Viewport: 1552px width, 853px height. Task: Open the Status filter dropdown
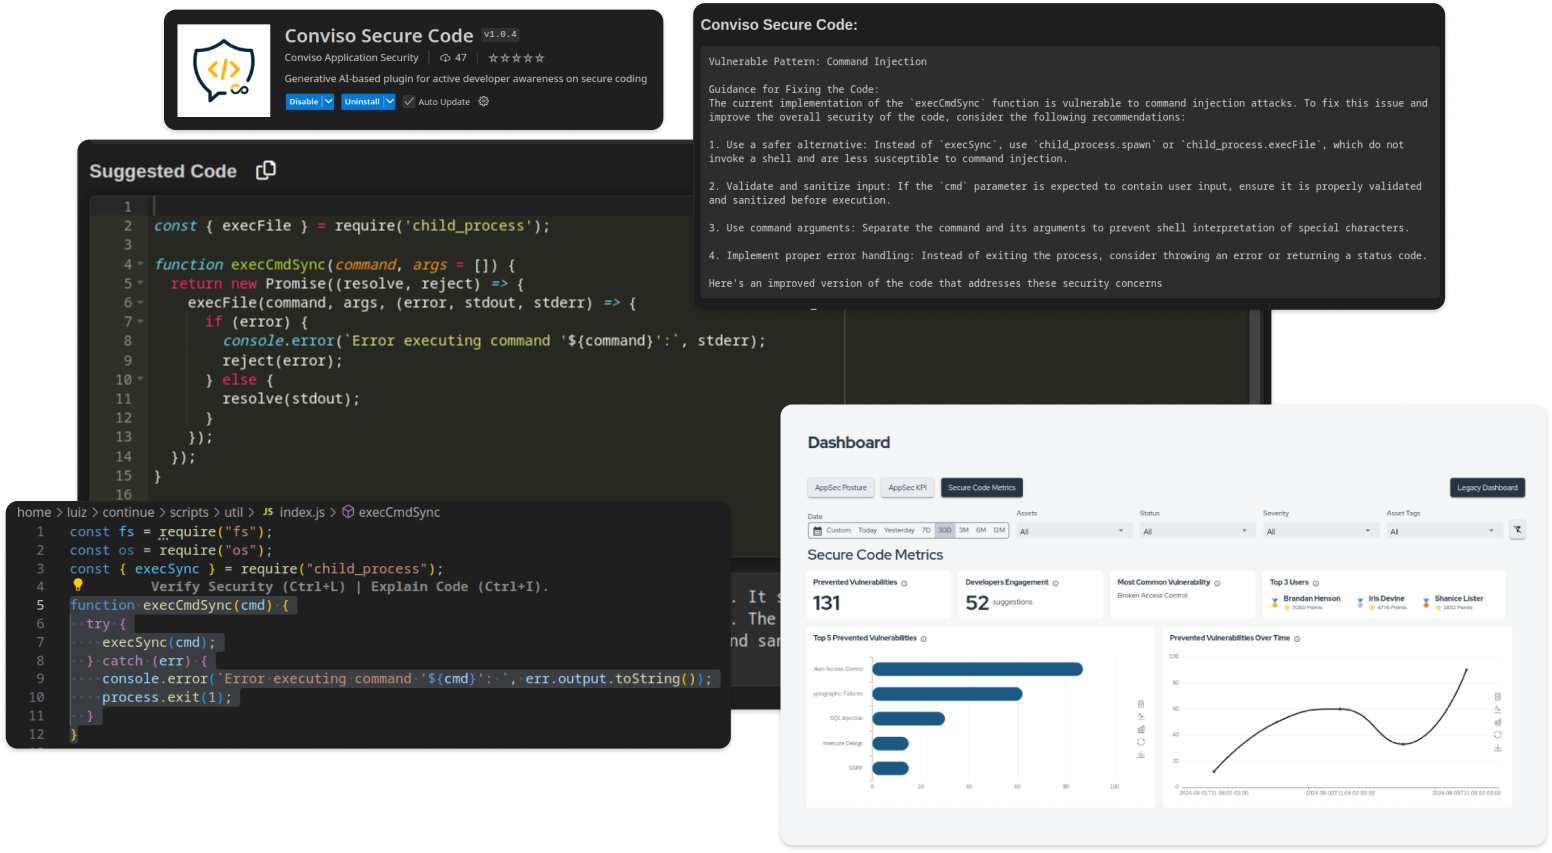coord(1197,531)
